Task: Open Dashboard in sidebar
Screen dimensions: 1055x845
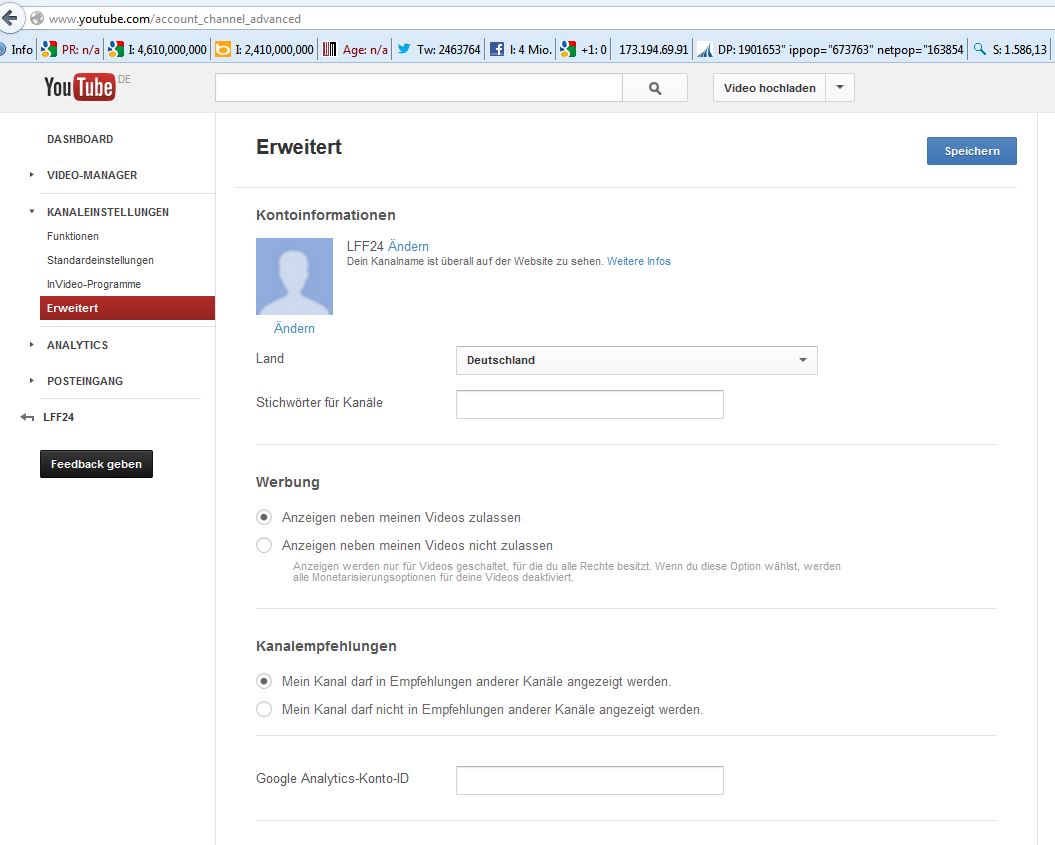Action: [x=80, y=139]
